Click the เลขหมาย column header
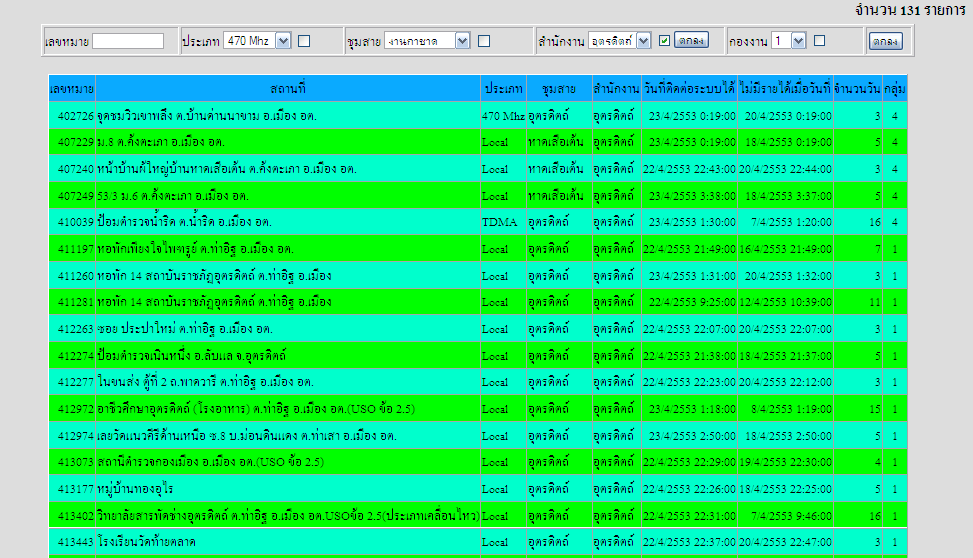This screenshot has width=973, height=558. coord(72,89)
